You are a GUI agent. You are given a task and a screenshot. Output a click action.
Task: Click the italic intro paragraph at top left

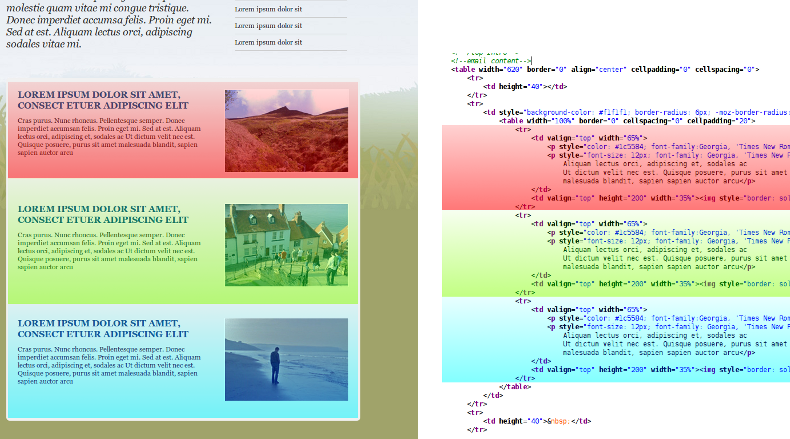[110, 26]
